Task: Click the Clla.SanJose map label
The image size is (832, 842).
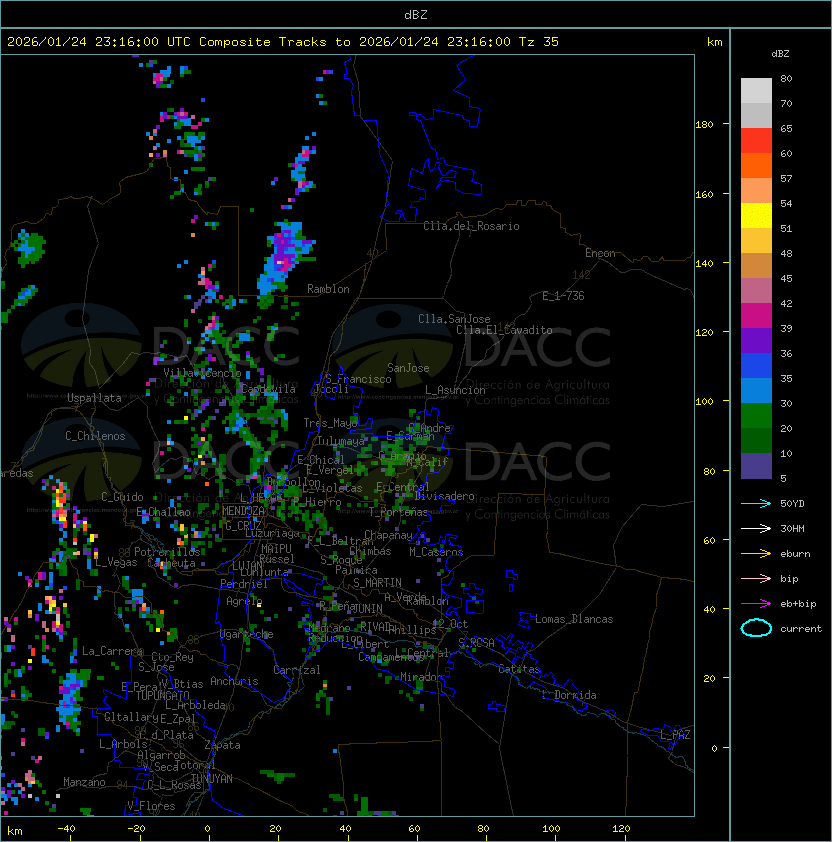Action: [x=454, y=319]
